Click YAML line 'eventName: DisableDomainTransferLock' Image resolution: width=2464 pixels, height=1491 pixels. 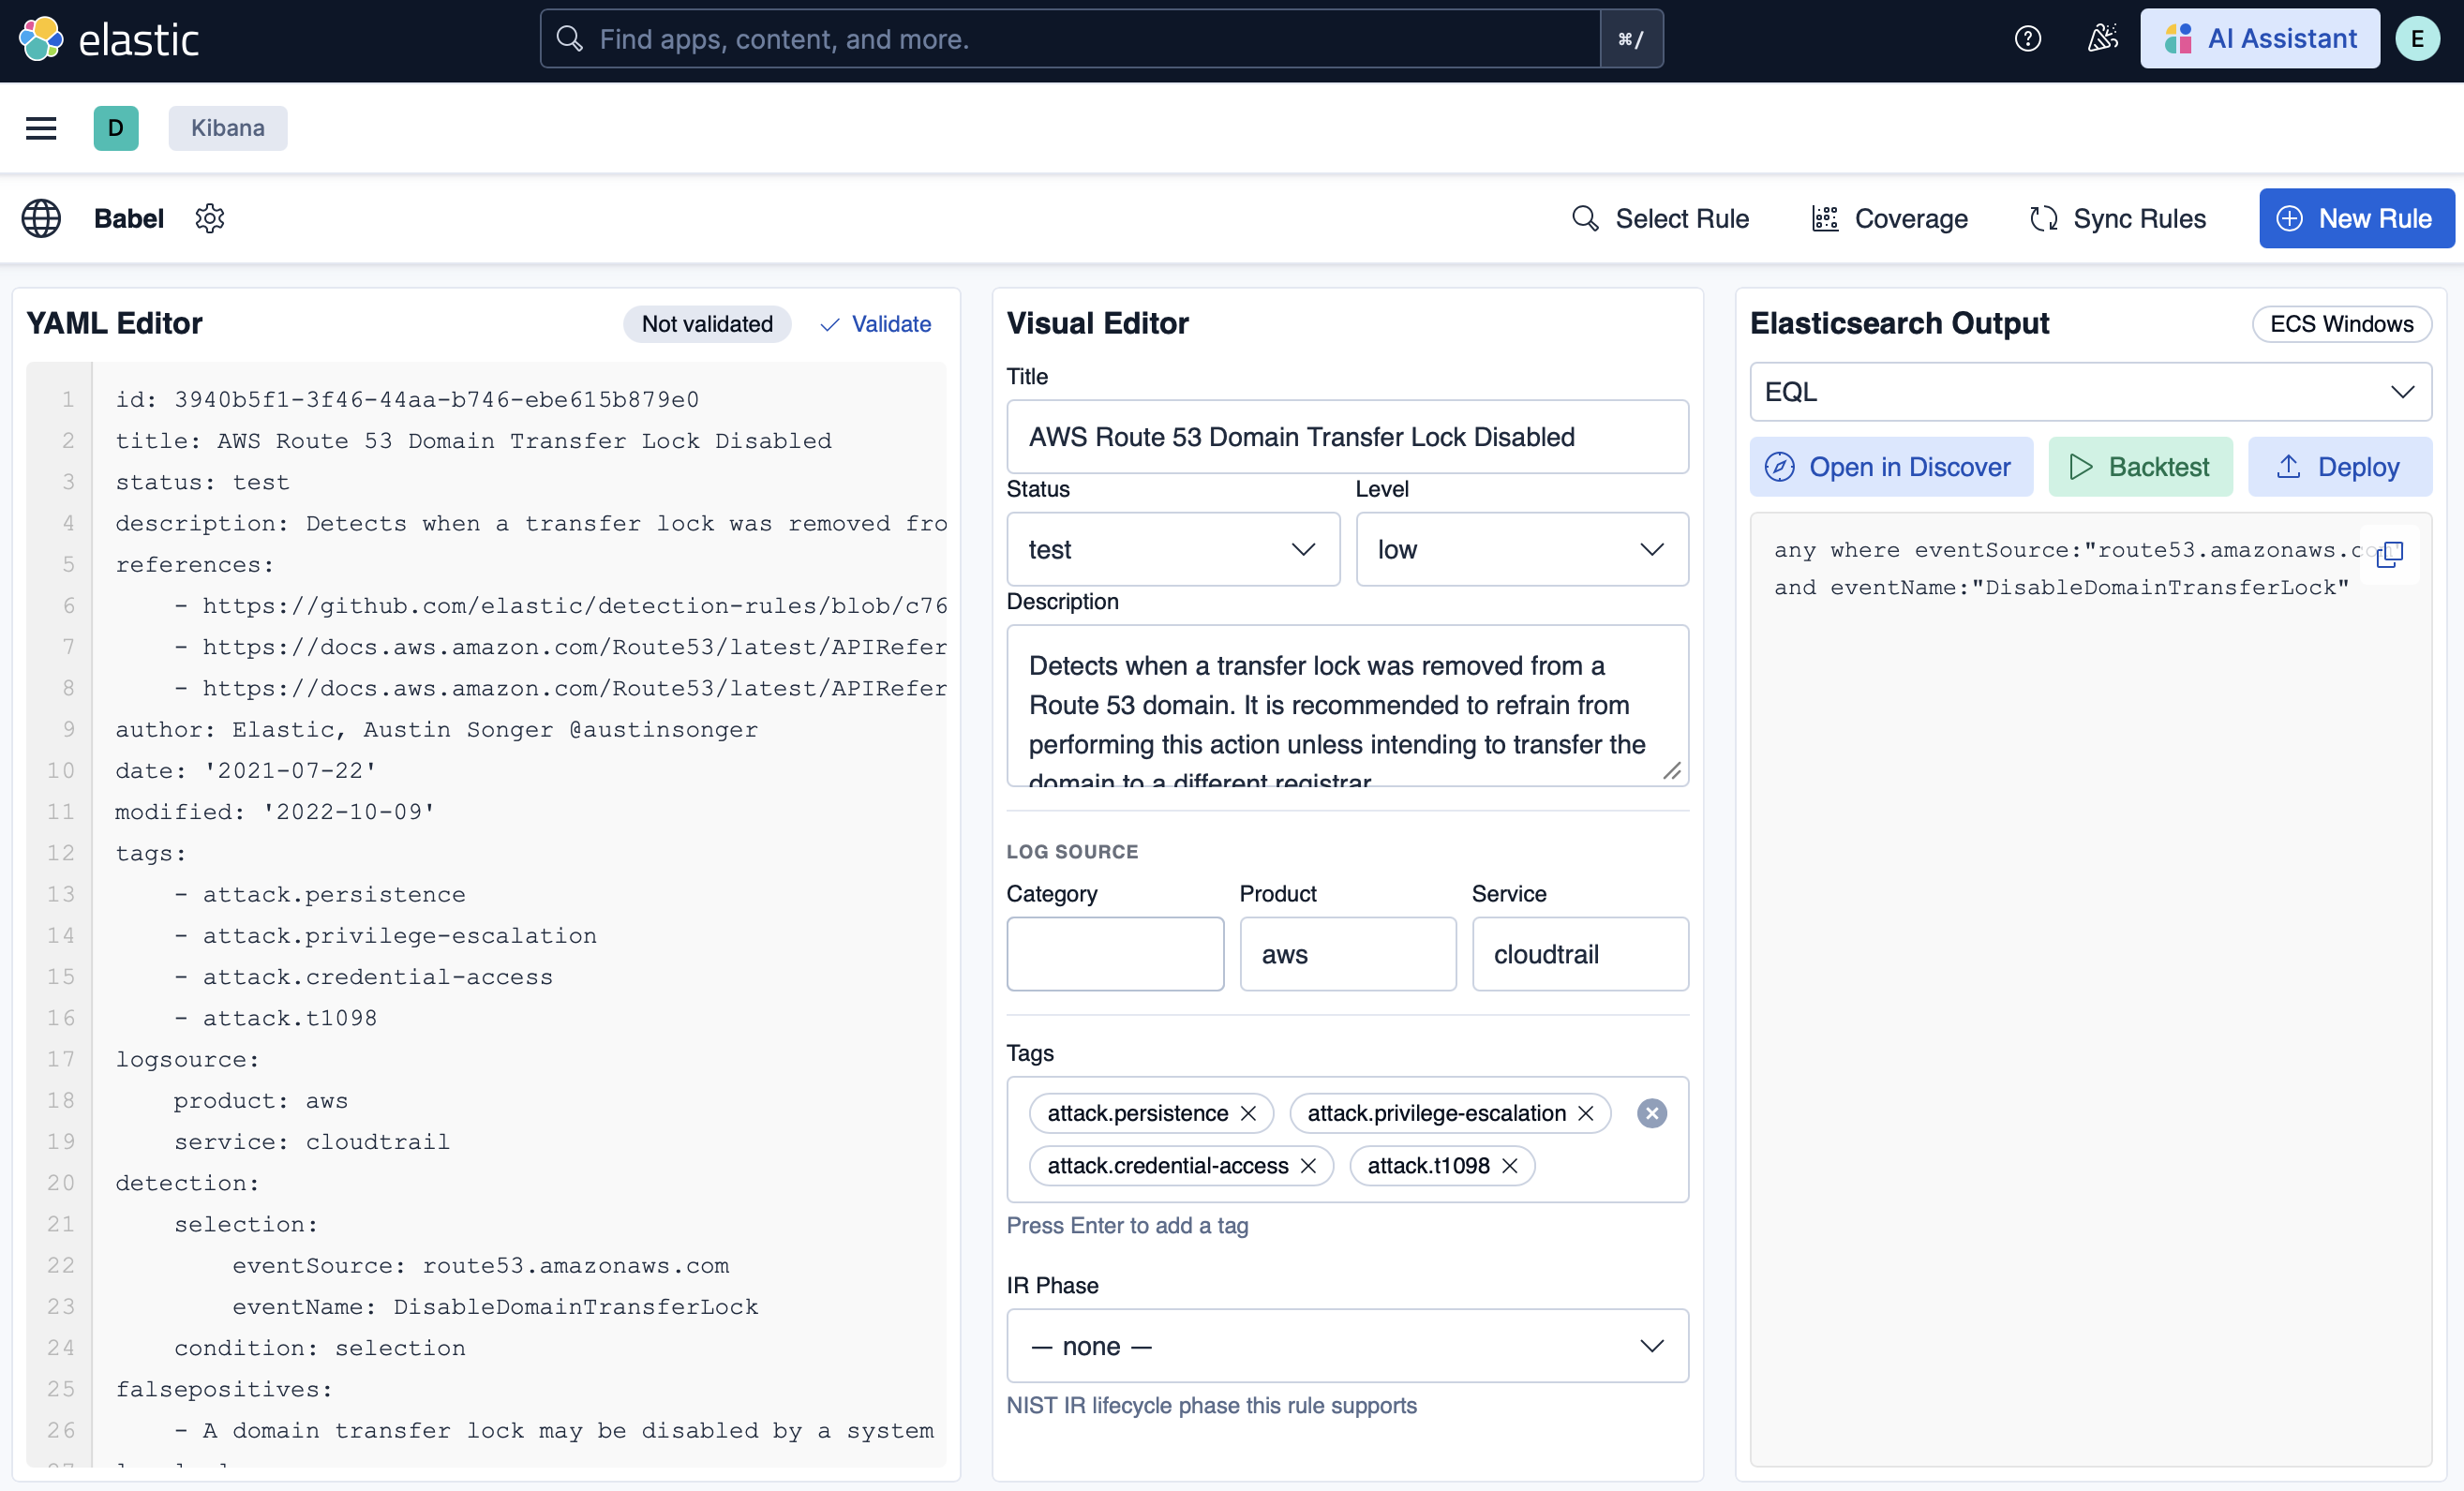point(495,1306)
